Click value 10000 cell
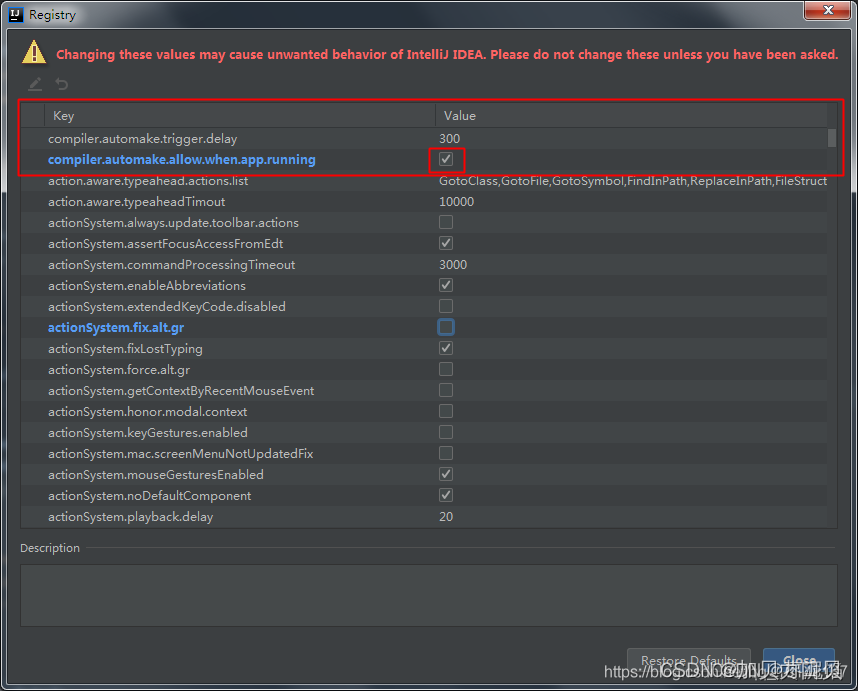The width and height of the screenshot is (858, 691). (456, 201)
